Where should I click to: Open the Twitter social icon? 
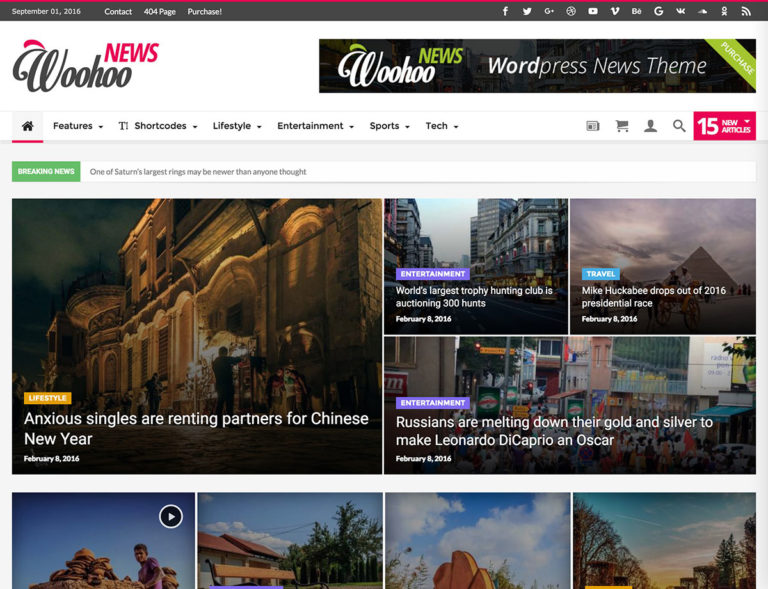click(x=527, y=11)
